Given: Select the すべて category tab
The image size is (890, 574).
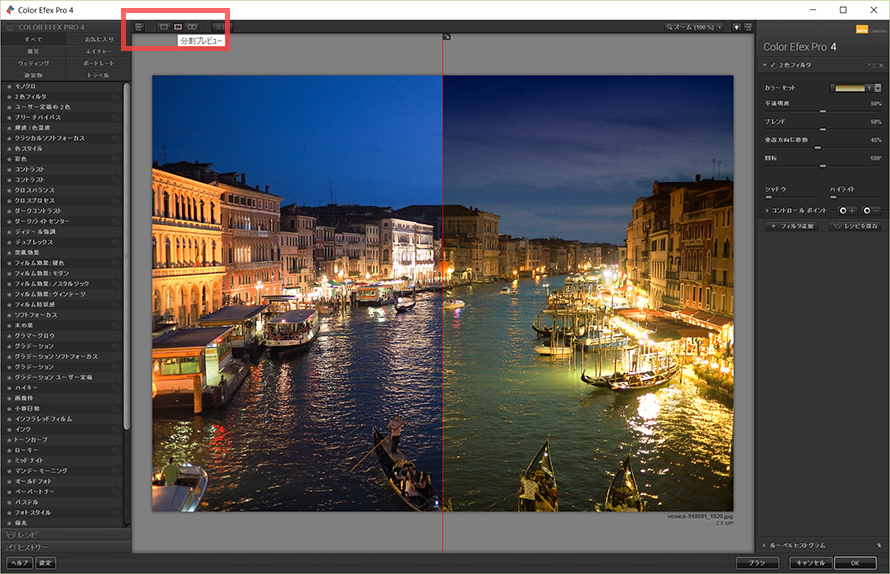Looking at the screenshot, I should tap(33, 39).
